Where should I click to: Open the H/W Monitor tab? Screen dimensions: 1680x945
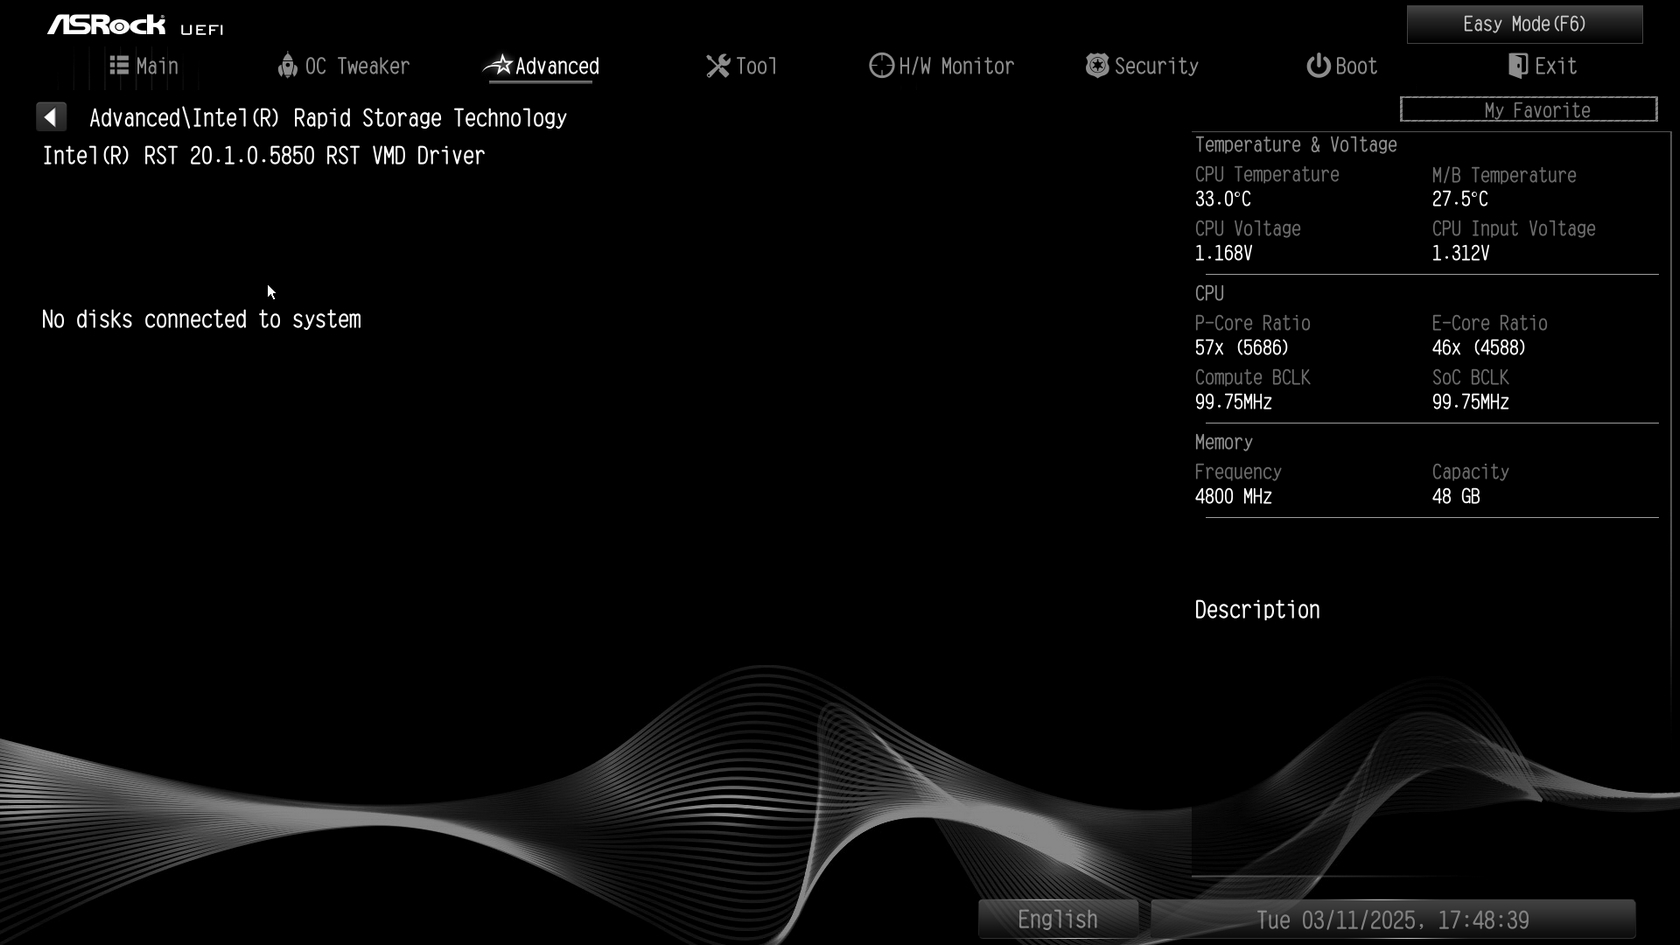pos(942,66)
